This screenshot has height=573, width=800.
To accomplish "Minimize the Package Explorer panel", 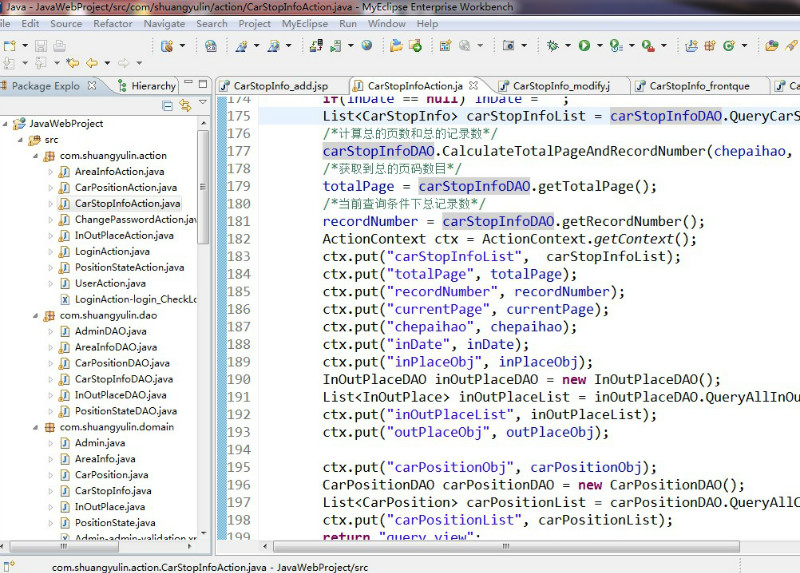I will pos(188,82).
